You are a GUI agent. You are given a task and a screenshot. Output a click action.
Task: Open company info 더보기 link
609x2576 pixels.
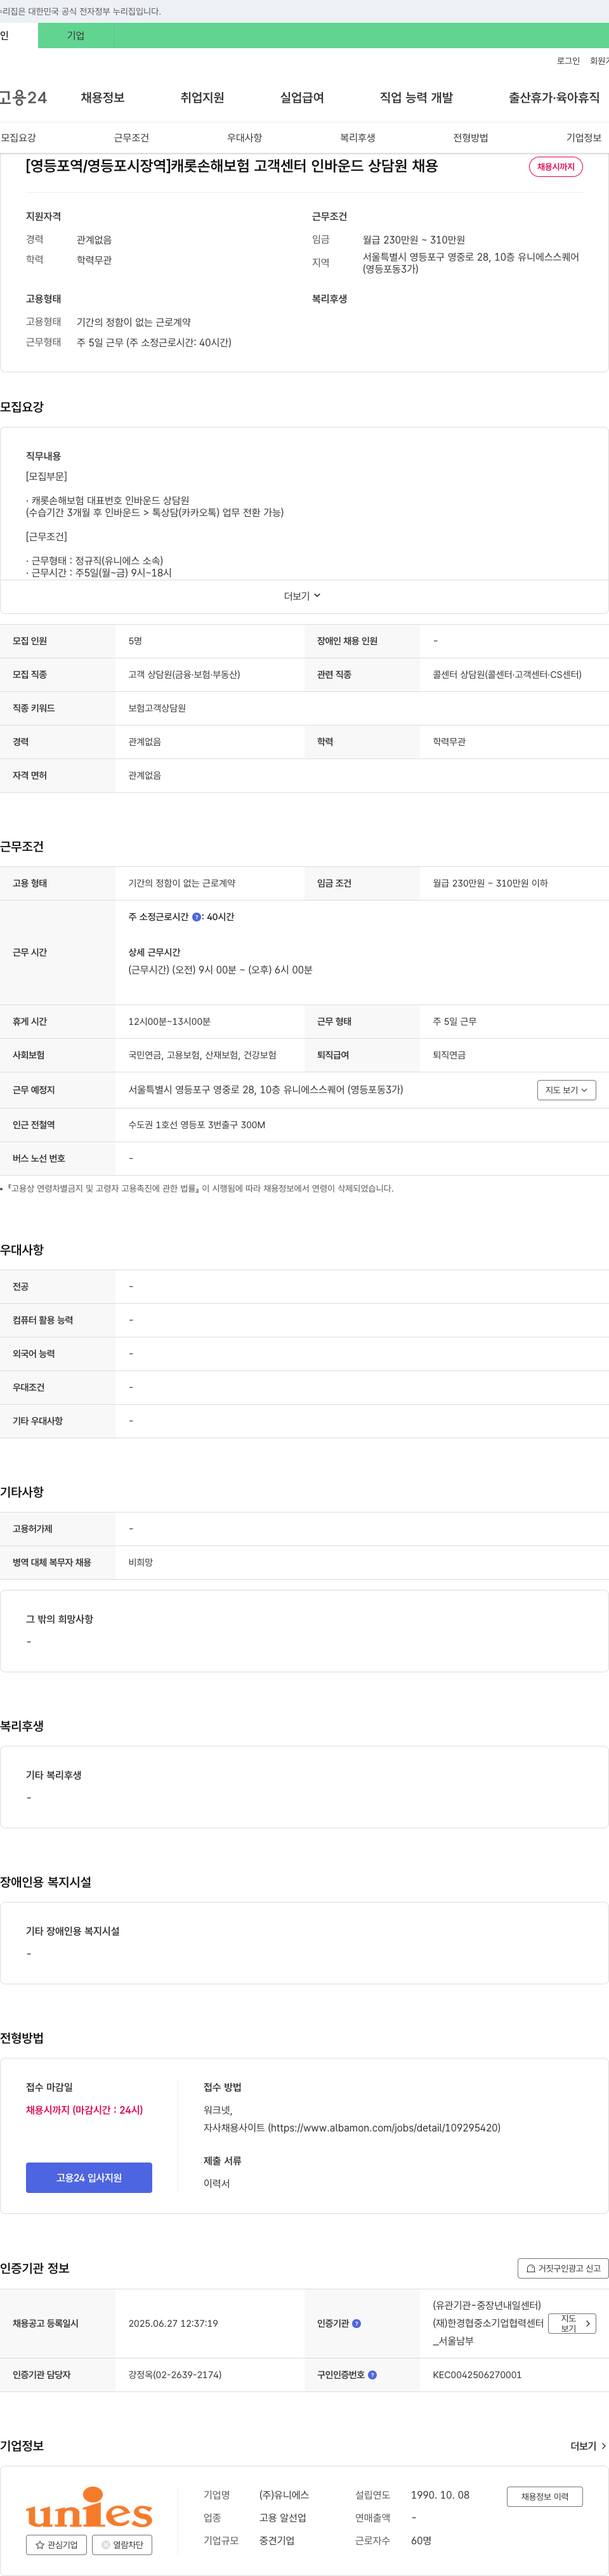point(588,2446)
